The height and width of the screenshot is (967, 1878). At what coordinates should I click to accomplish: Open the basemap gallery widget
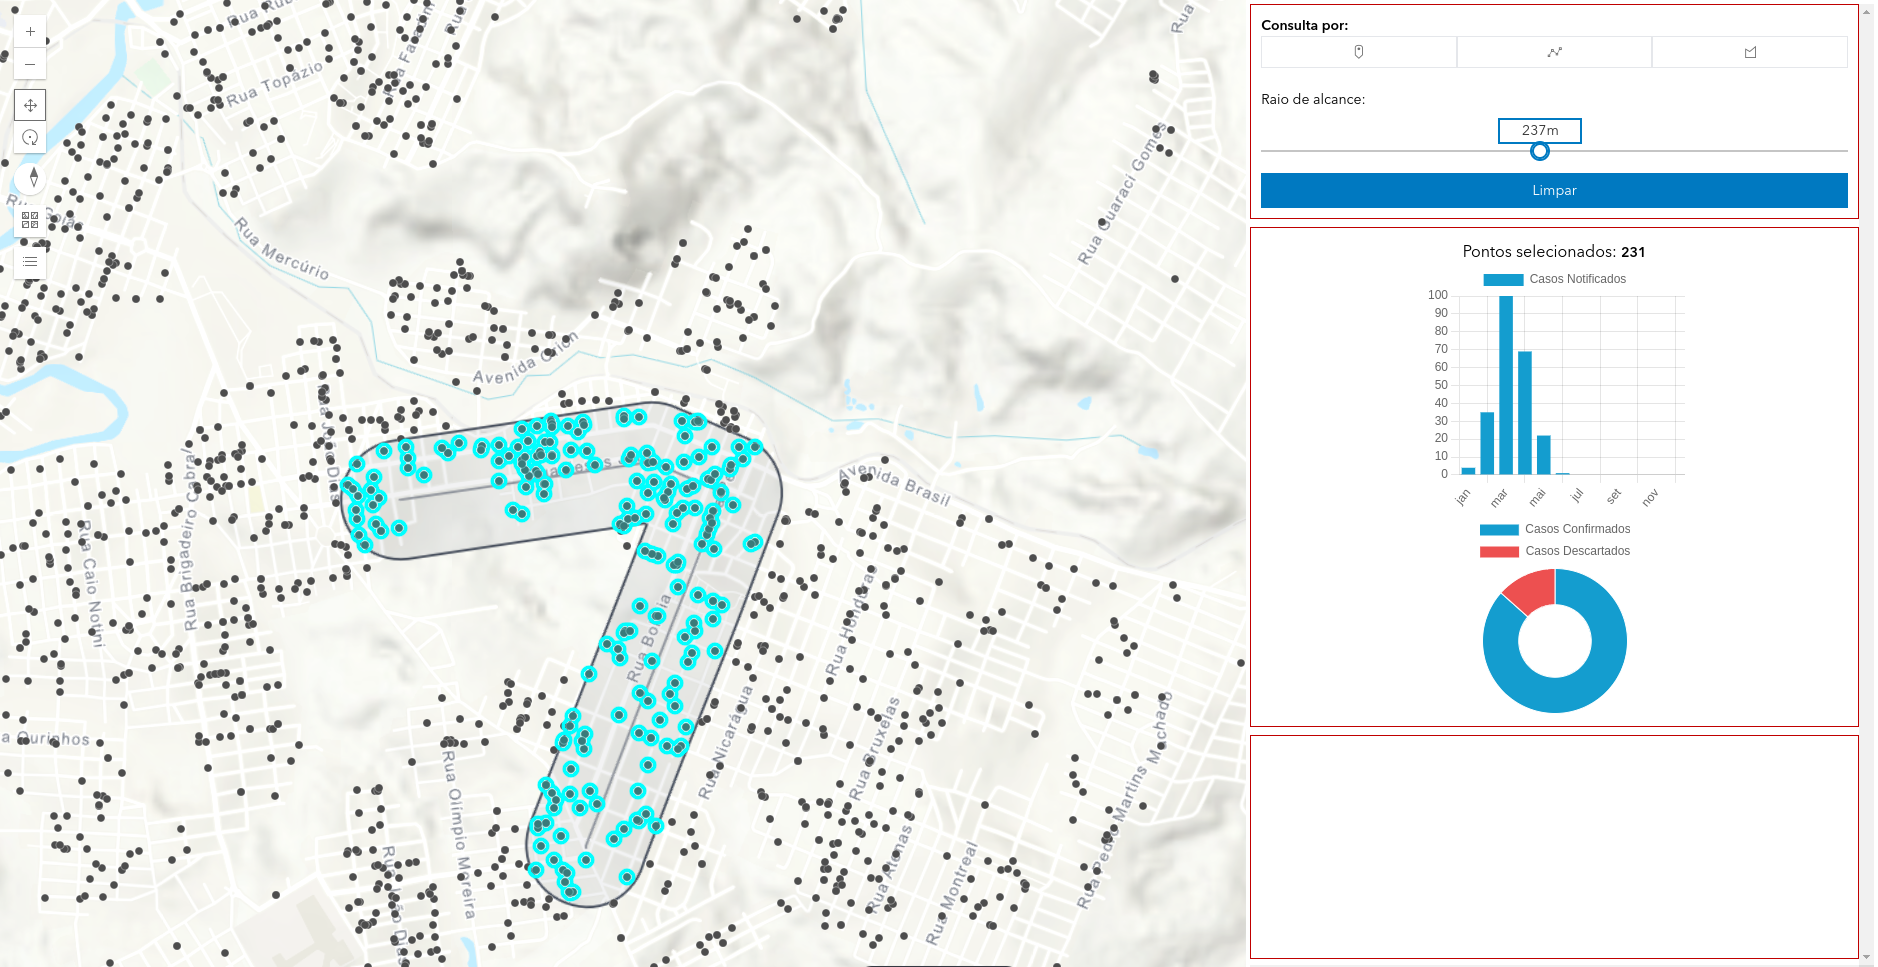coord(30,220)
